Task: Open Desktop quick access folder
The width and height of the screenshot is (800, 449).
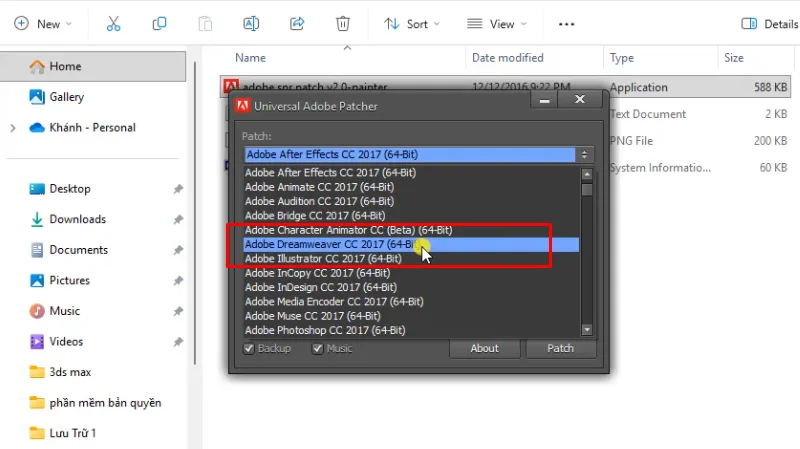Action: (70, 189)
